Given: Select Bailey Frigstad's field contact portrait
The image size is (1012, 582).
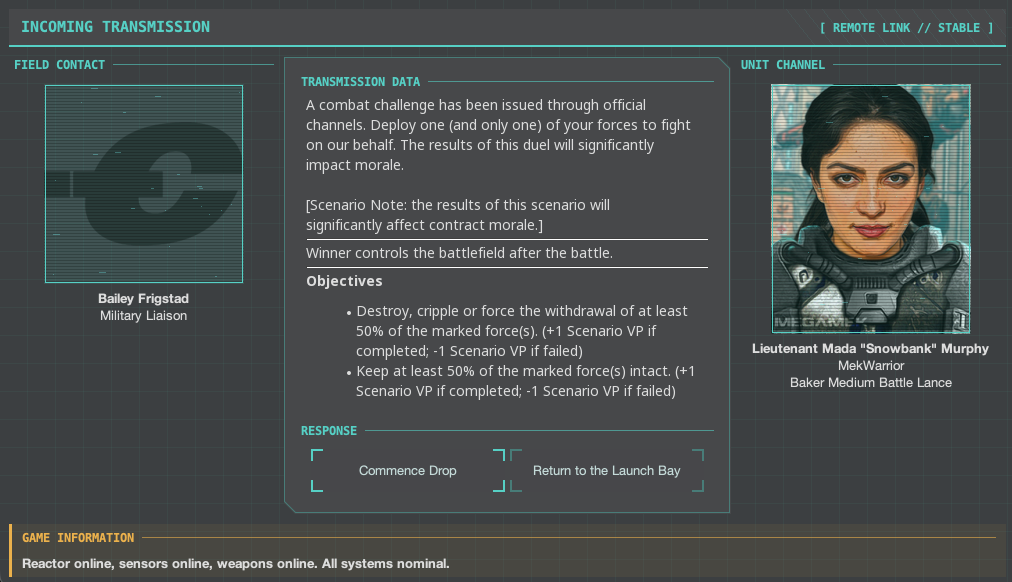Looking at the screenshot, I should tap(144, 184).
